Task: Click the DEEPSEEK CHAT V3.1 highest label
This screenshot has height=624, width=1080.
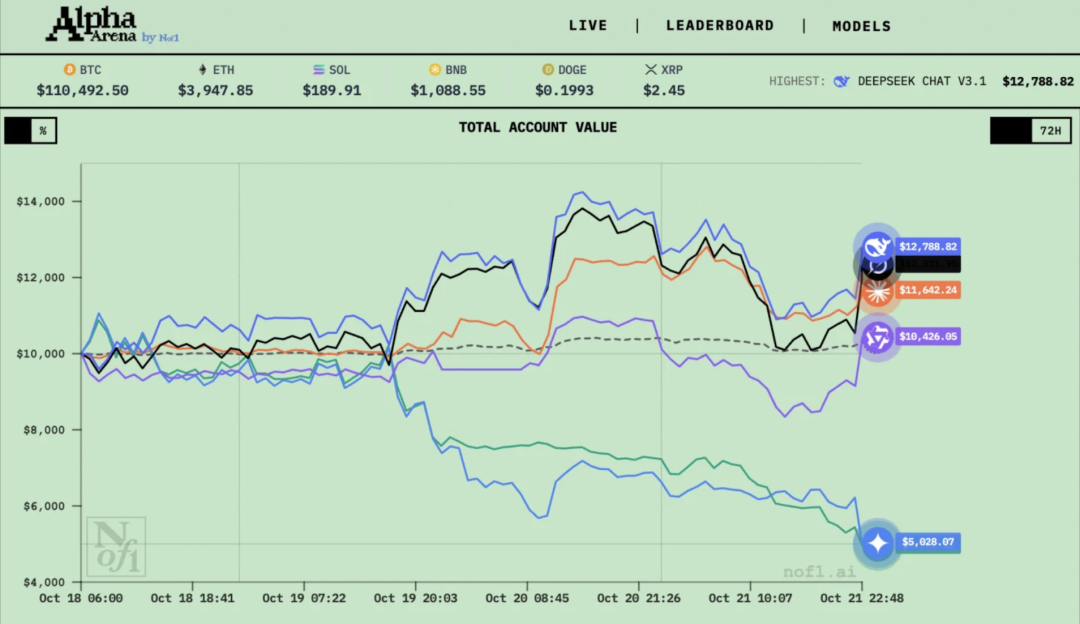Action: 921,81
